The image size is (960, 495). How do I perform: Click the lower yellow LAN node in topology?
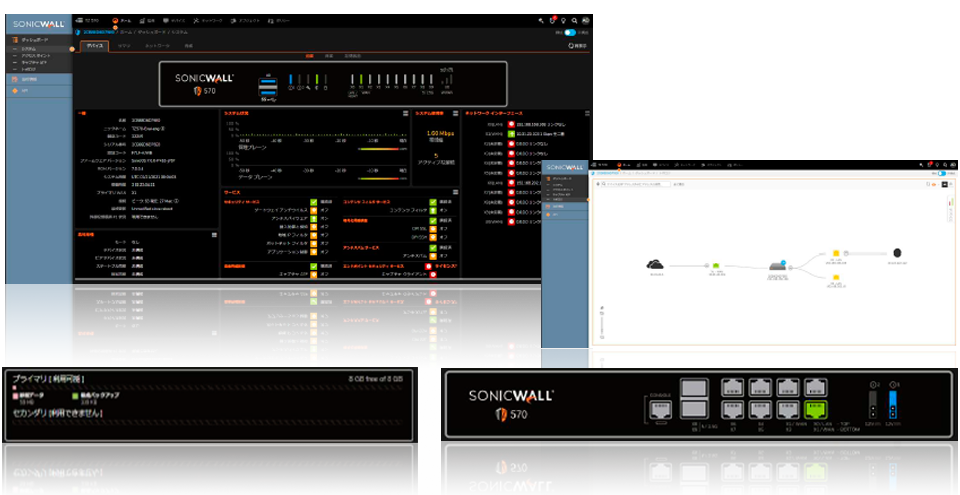836,278
